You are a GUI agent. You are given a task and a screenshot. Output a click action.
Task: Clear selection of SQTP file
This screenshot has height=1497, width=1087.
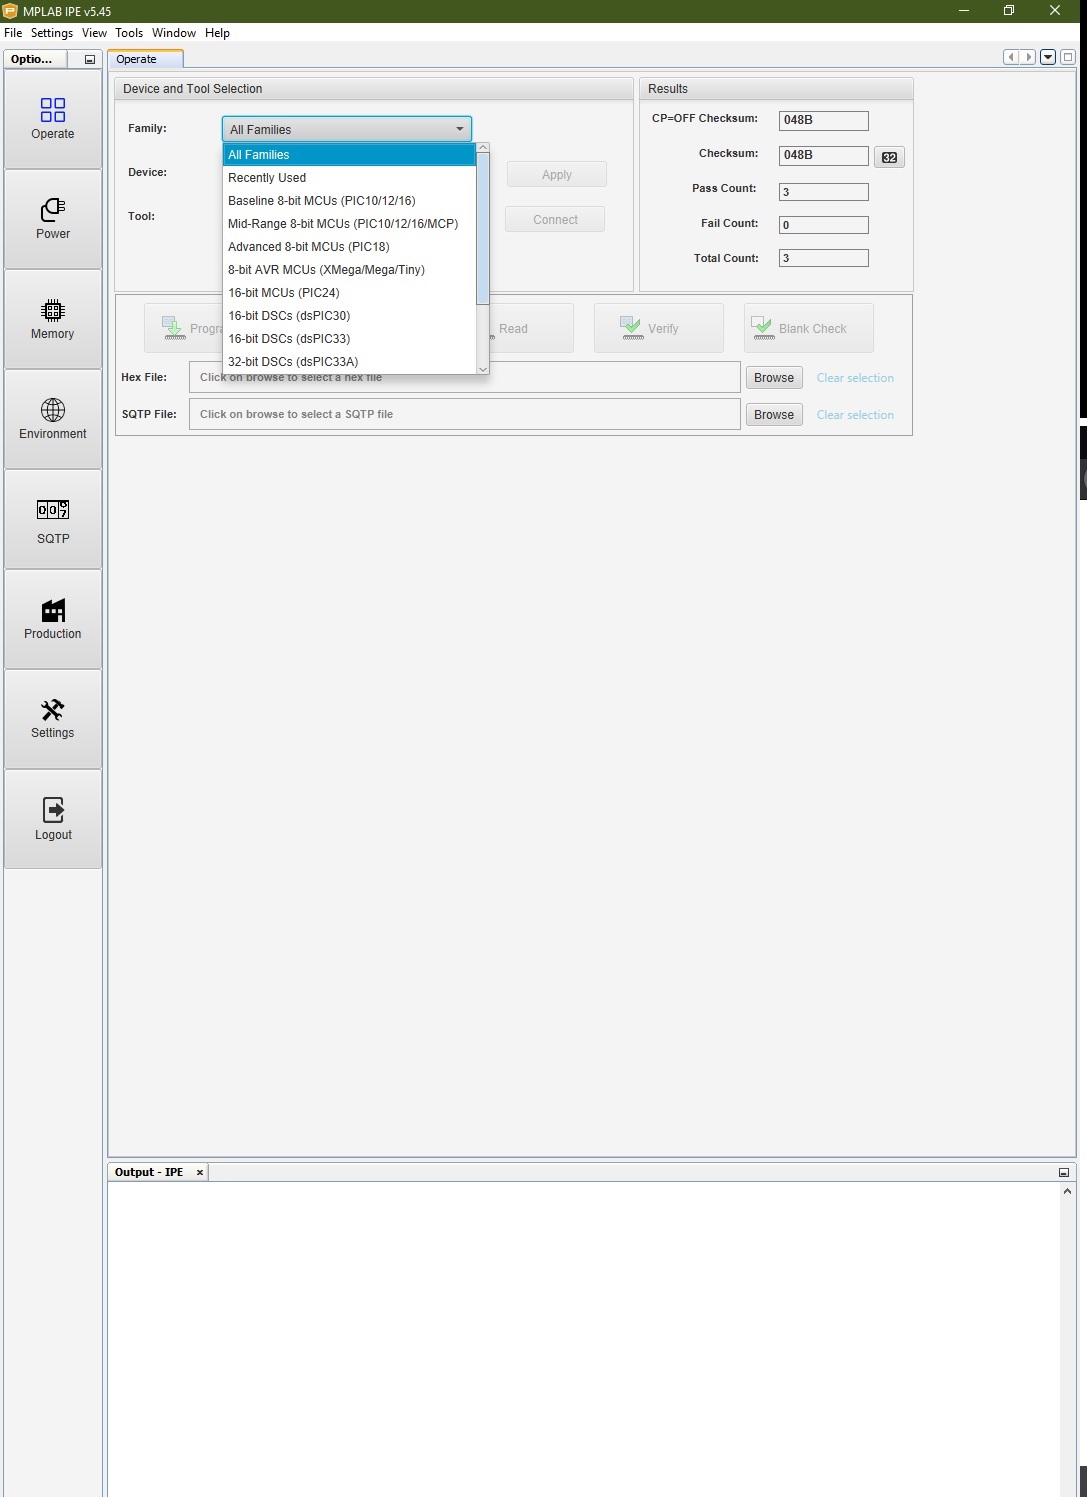(855, 415)
